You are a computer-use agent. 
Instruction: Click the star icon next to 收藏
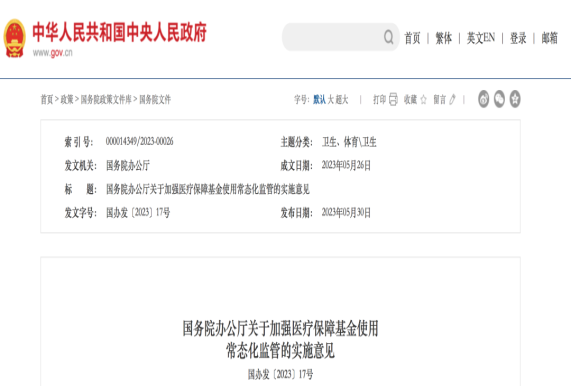point(424,99)
